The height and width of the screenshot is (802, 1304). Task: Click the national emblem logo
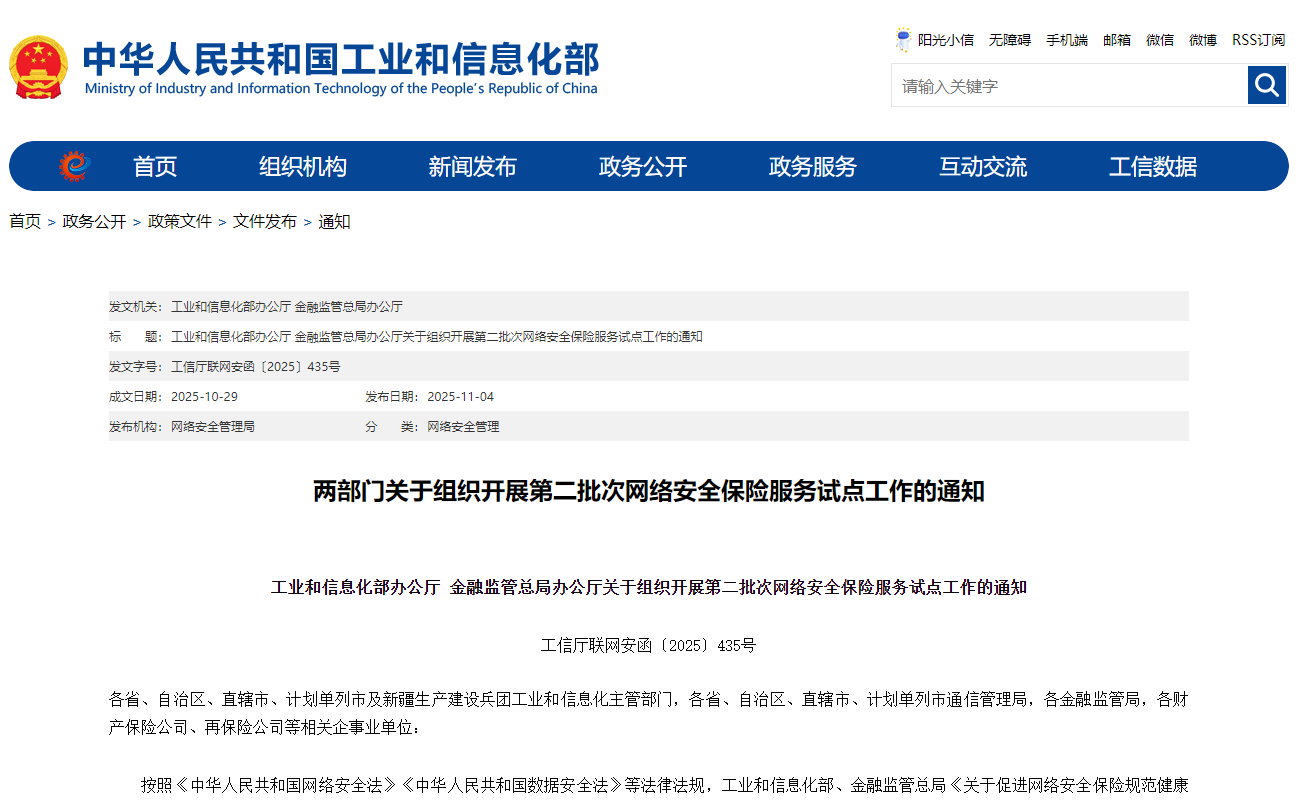click(38, 68)
